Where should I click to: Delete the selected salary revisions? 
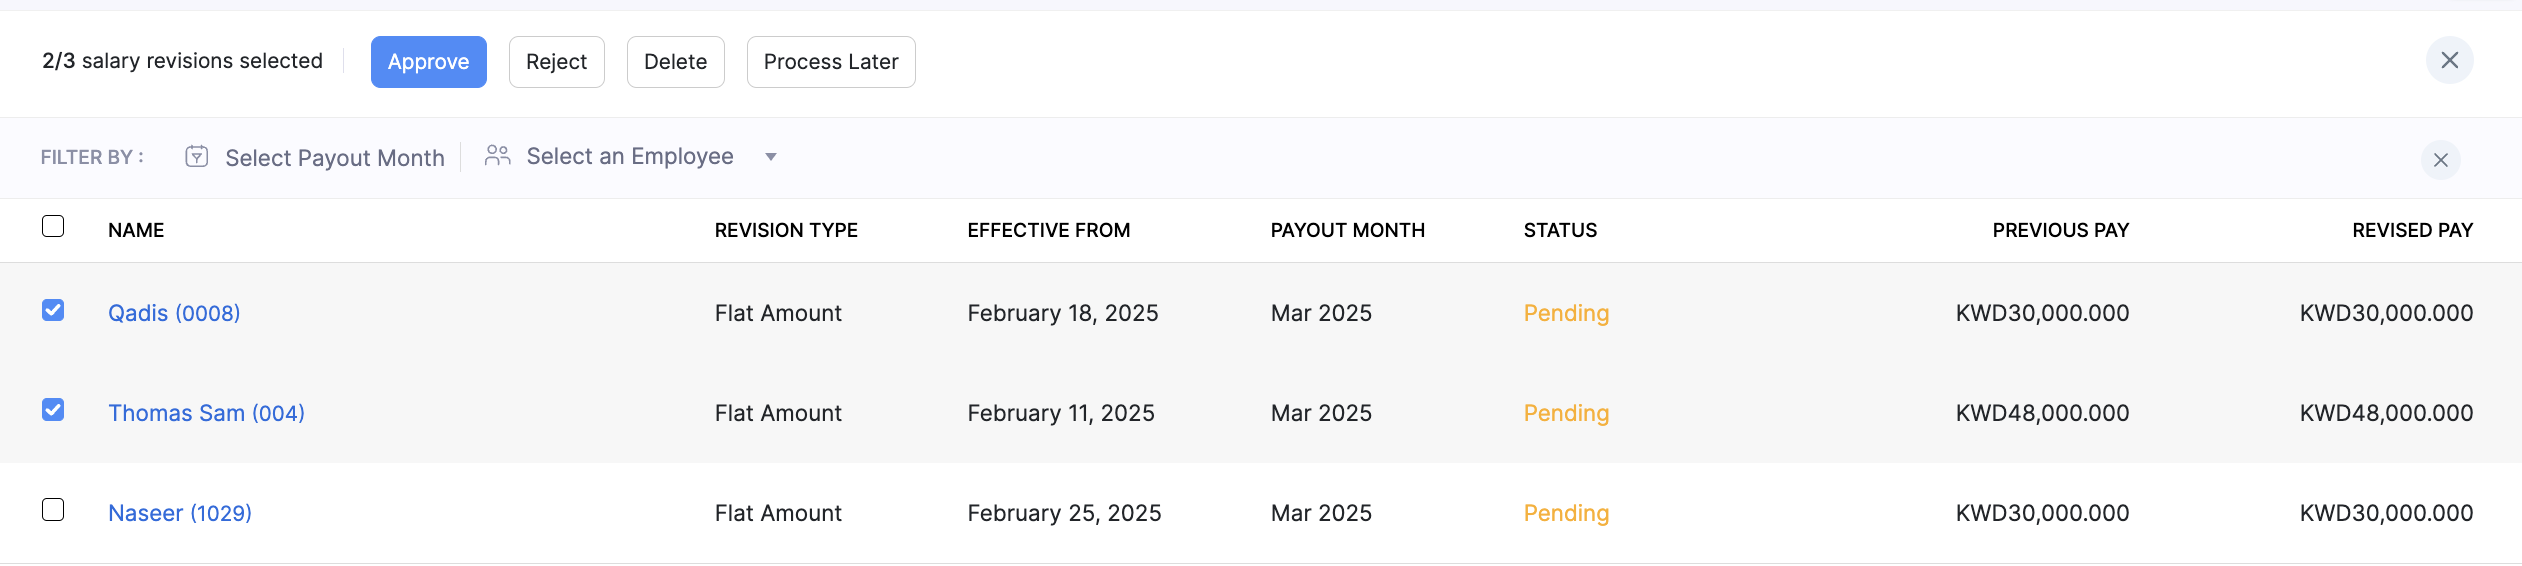(x=675, y=62)
